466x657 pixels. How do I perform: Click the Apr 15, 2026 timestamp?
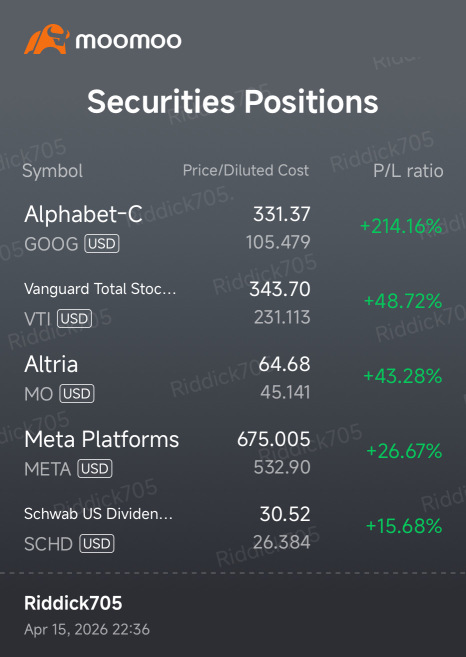[x=87, y=629]
